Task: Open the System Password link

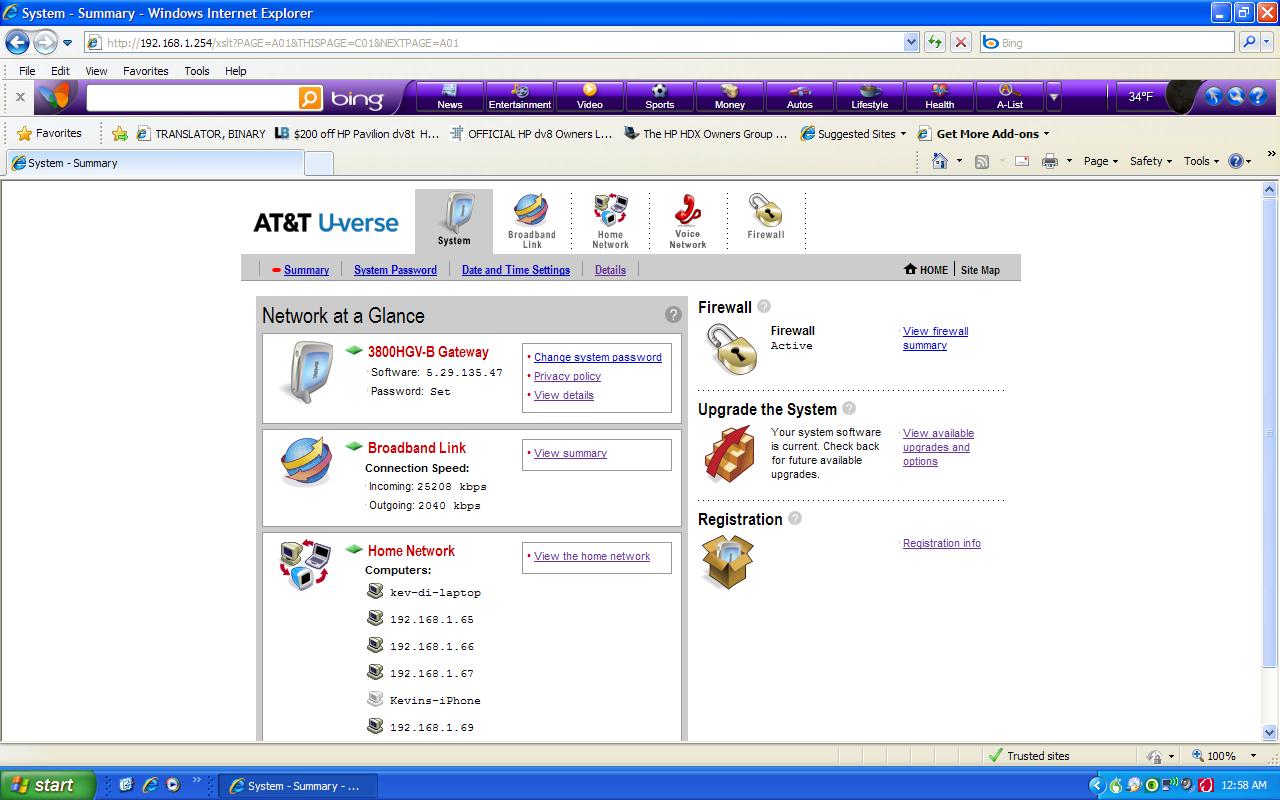Action: (x=395, y=270)
